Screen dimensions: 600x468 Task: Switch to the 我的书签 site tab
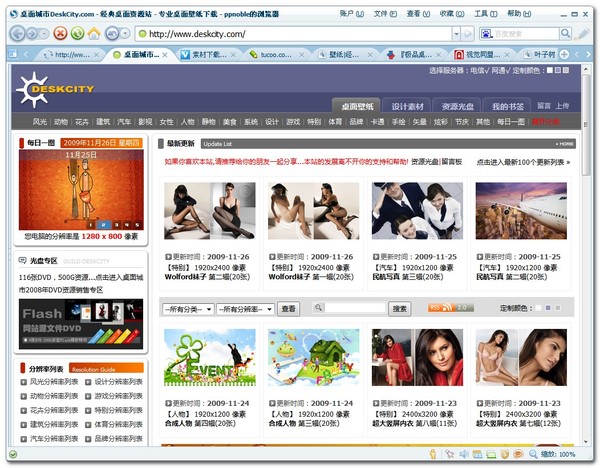507,106
